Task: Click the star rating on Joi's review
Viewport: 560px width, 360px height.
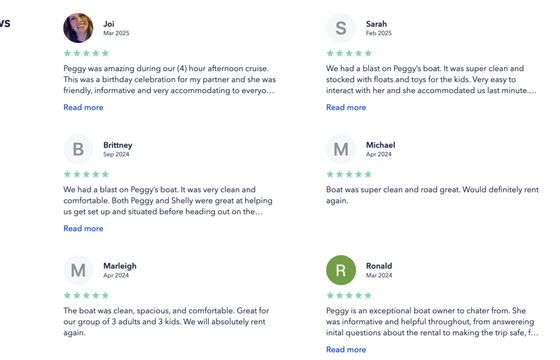Action: tap(86, 53)
